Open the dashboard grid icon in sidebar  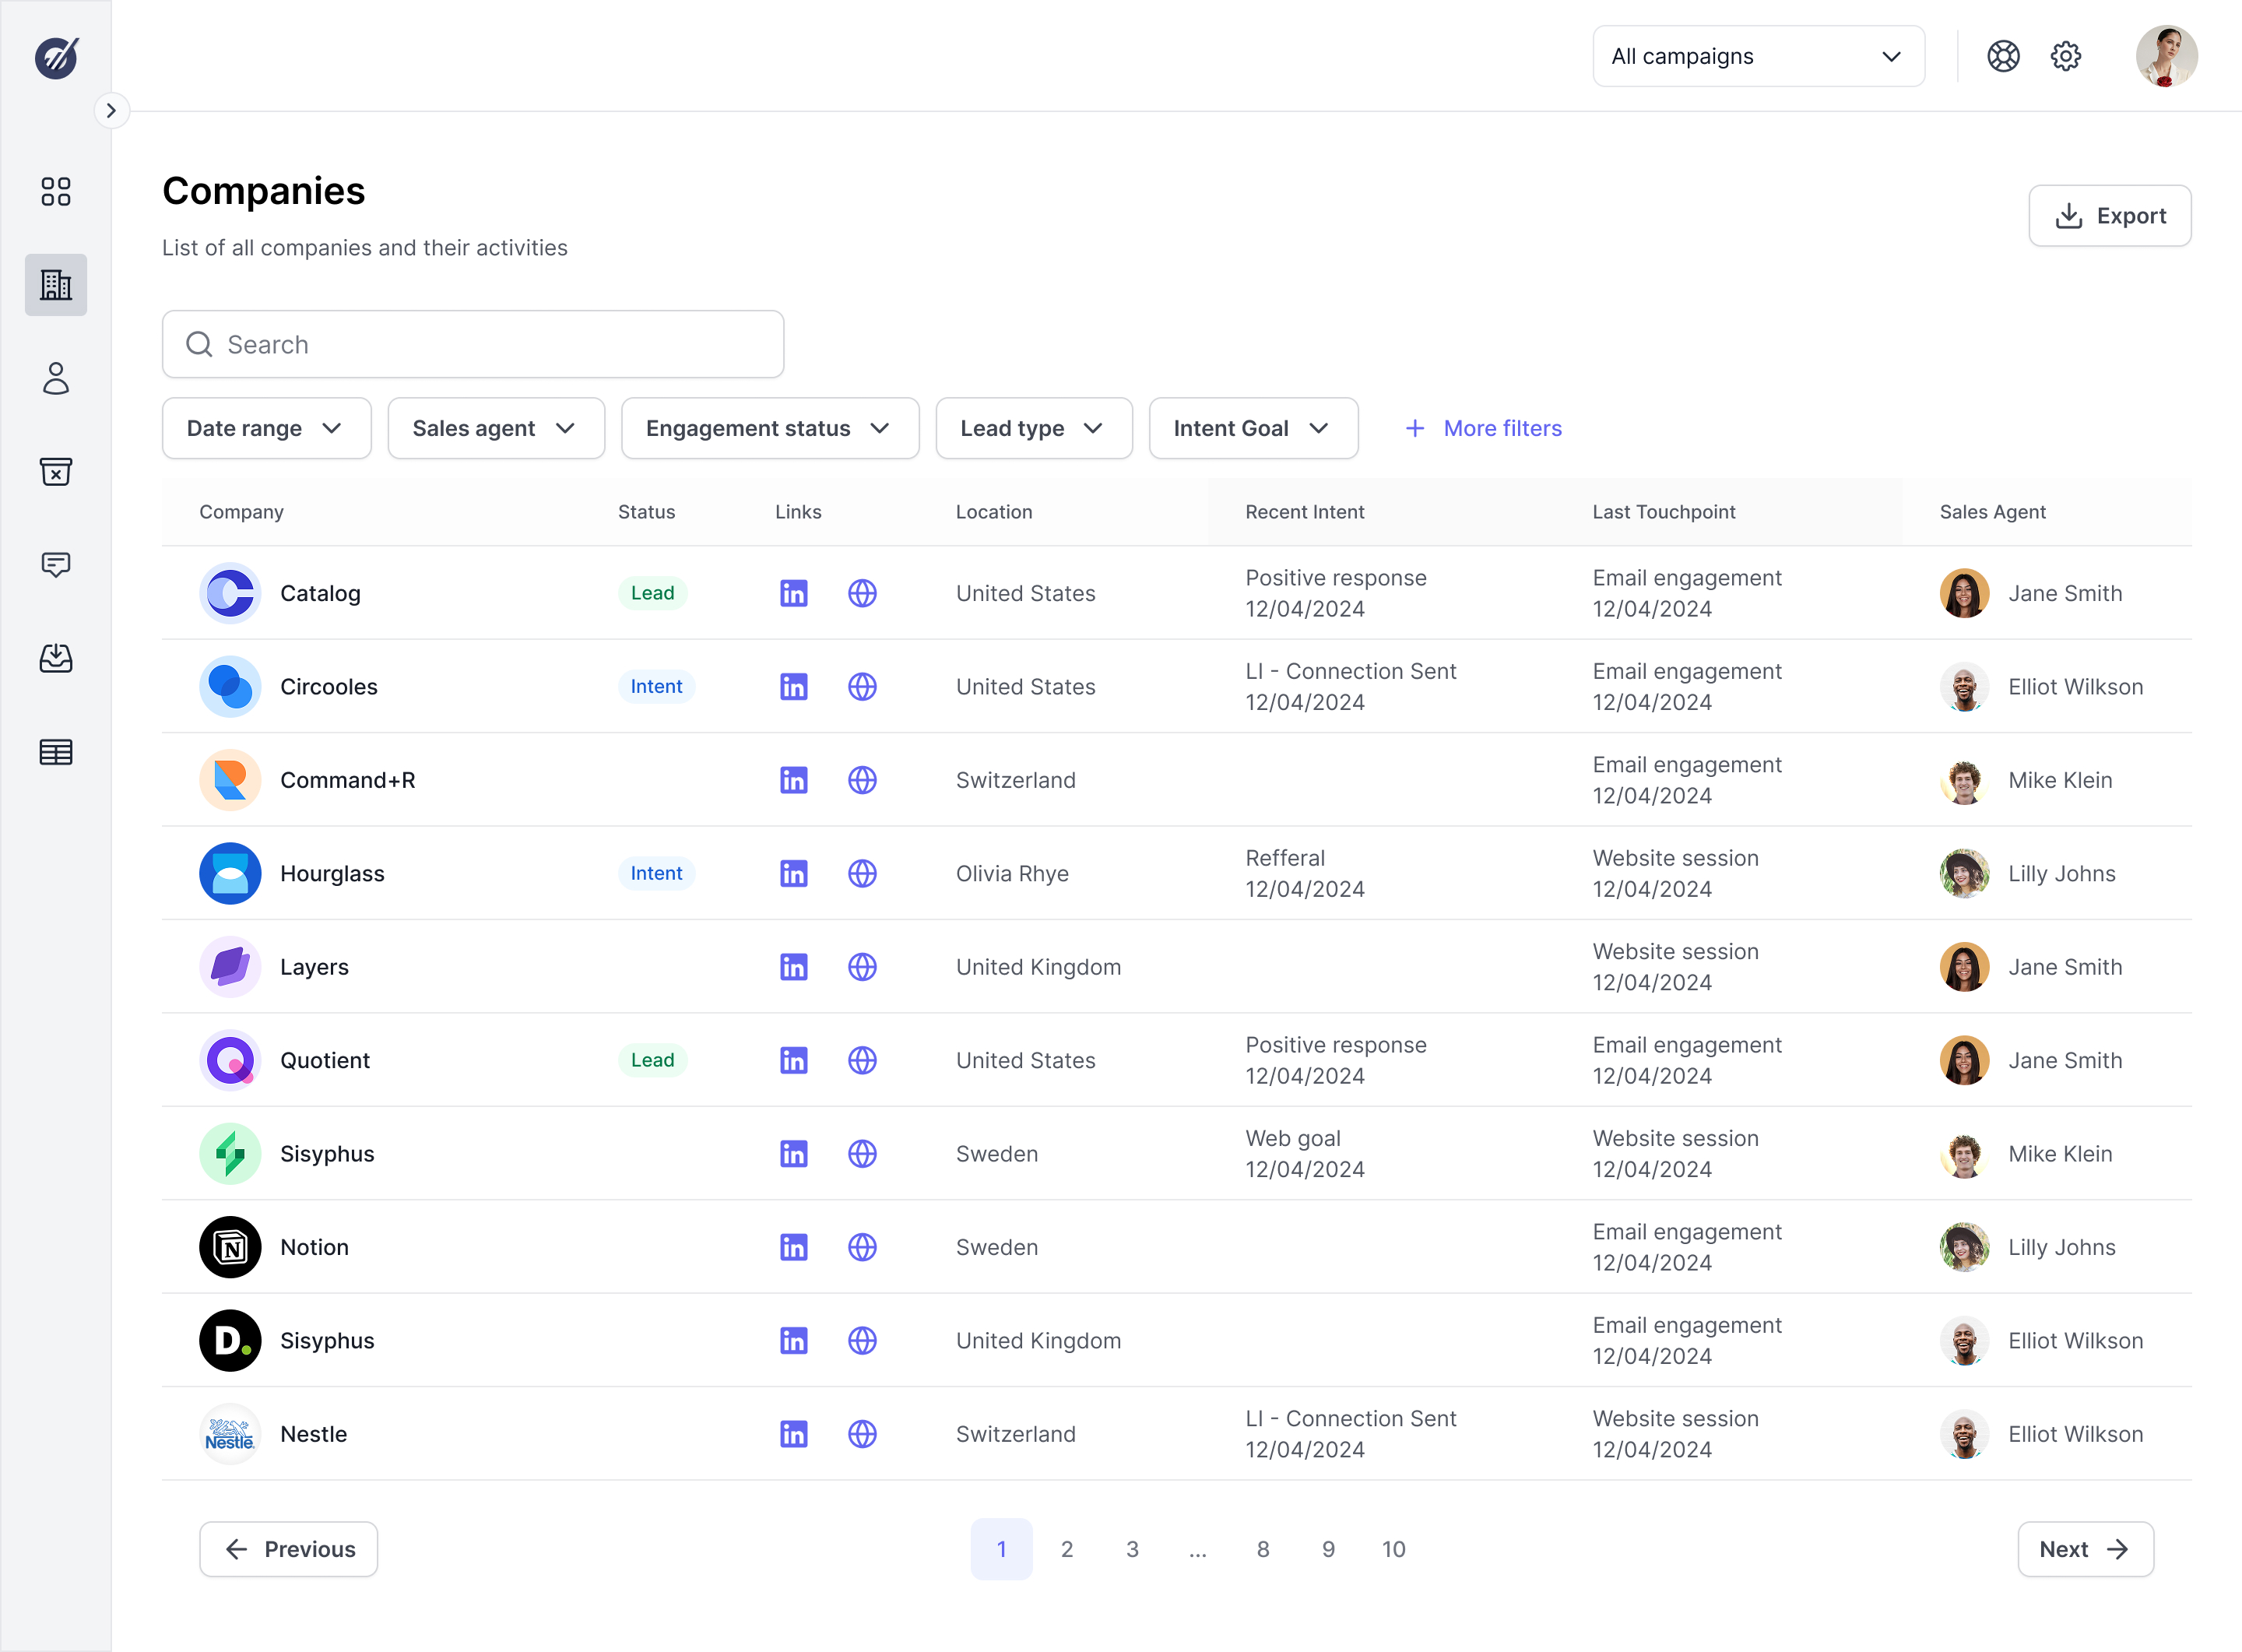coord(56,191)
